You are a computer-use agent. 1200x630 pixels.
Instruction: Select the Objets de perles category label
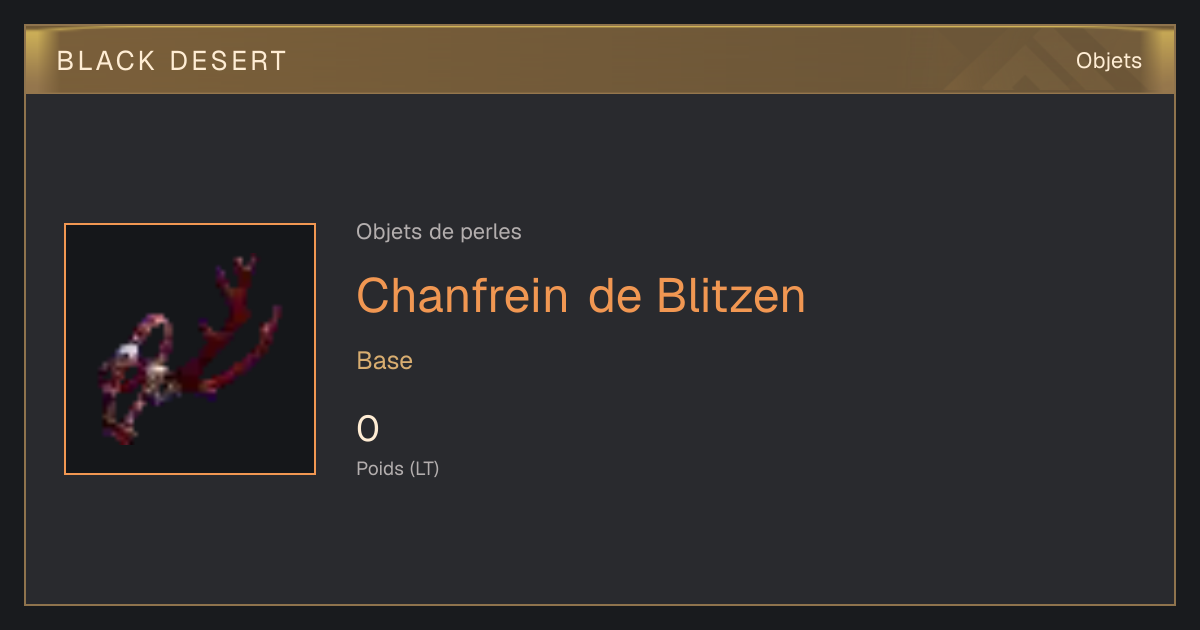(x=439, y=232)
